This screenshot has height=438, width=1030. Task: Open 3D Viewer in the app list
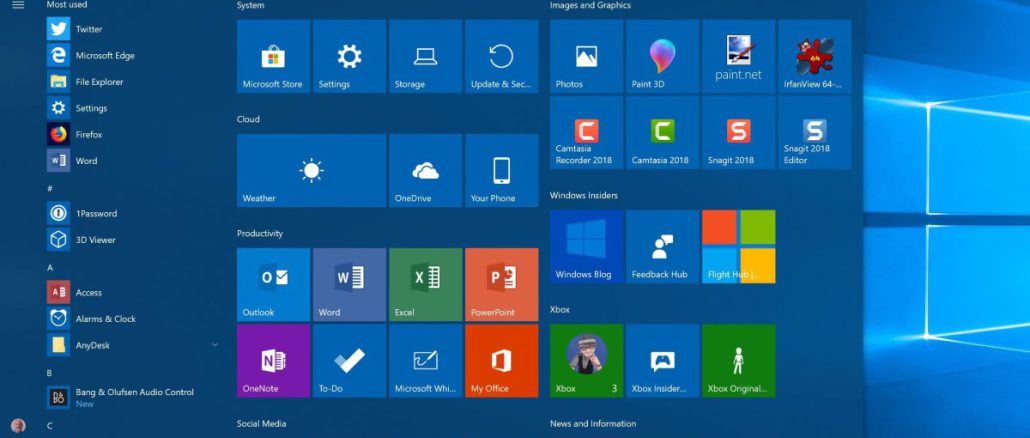(132, 240)
